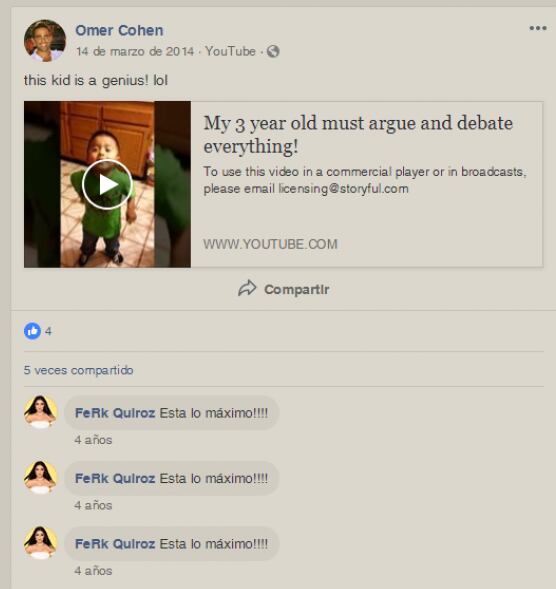Open the 5 veces compartido link
This screenshot has height=589, width=556.
point(79,370)
